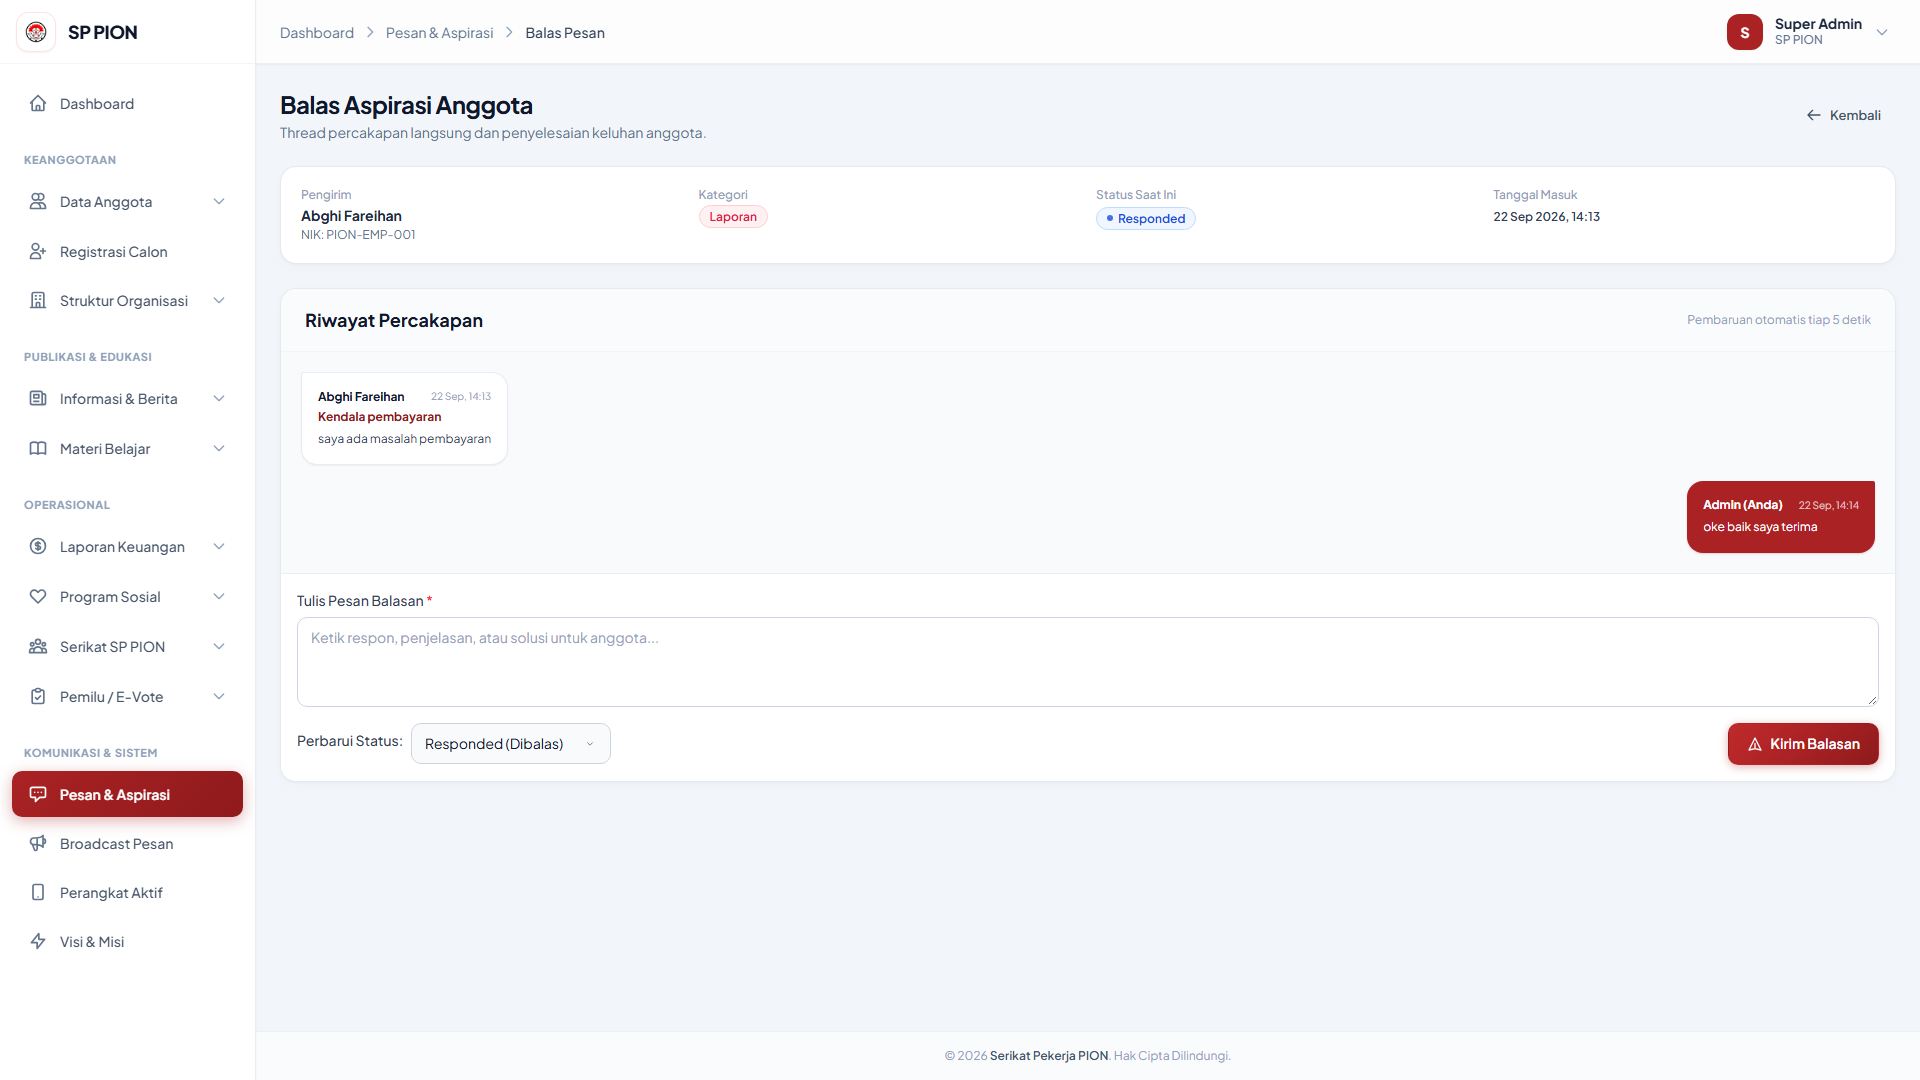The image size is (1920, 1080).
Task: Click the Laporan category badge
Action: tap(733, 217)
